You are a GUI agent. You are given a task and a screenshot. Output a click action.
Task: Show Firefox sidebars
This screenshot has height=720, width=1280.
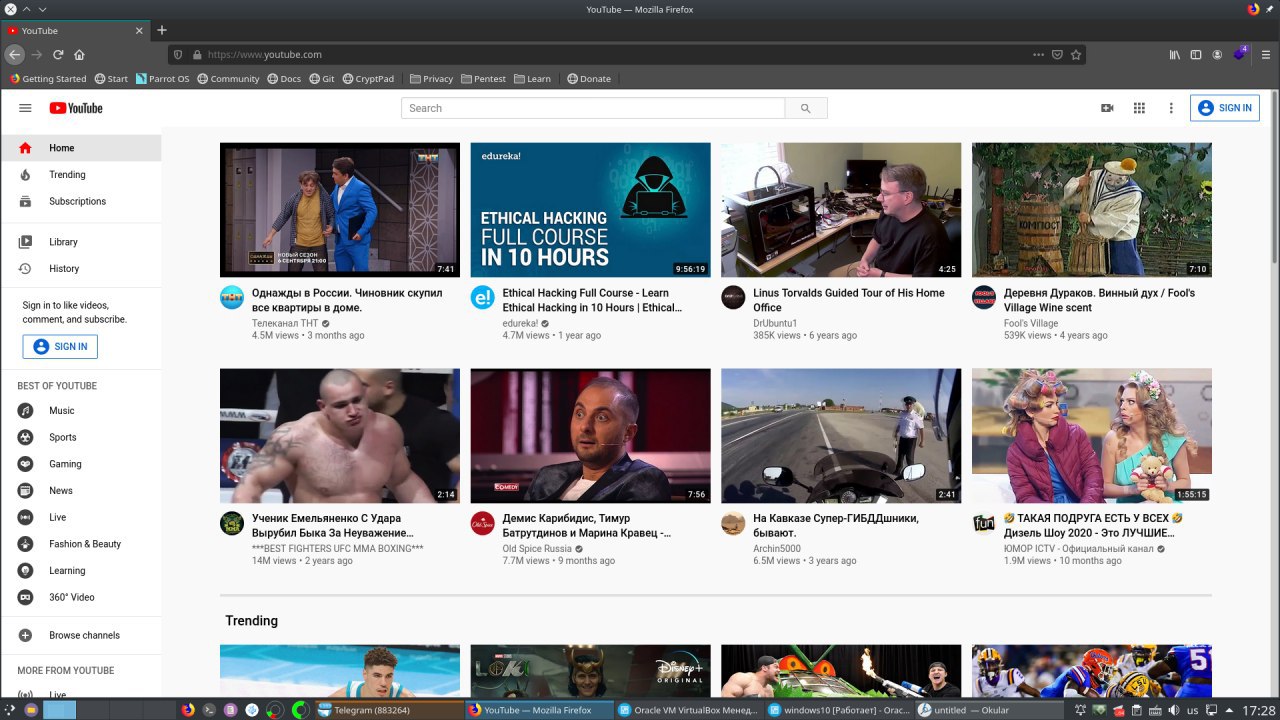pyautogui.click(x=1196, y=55)
